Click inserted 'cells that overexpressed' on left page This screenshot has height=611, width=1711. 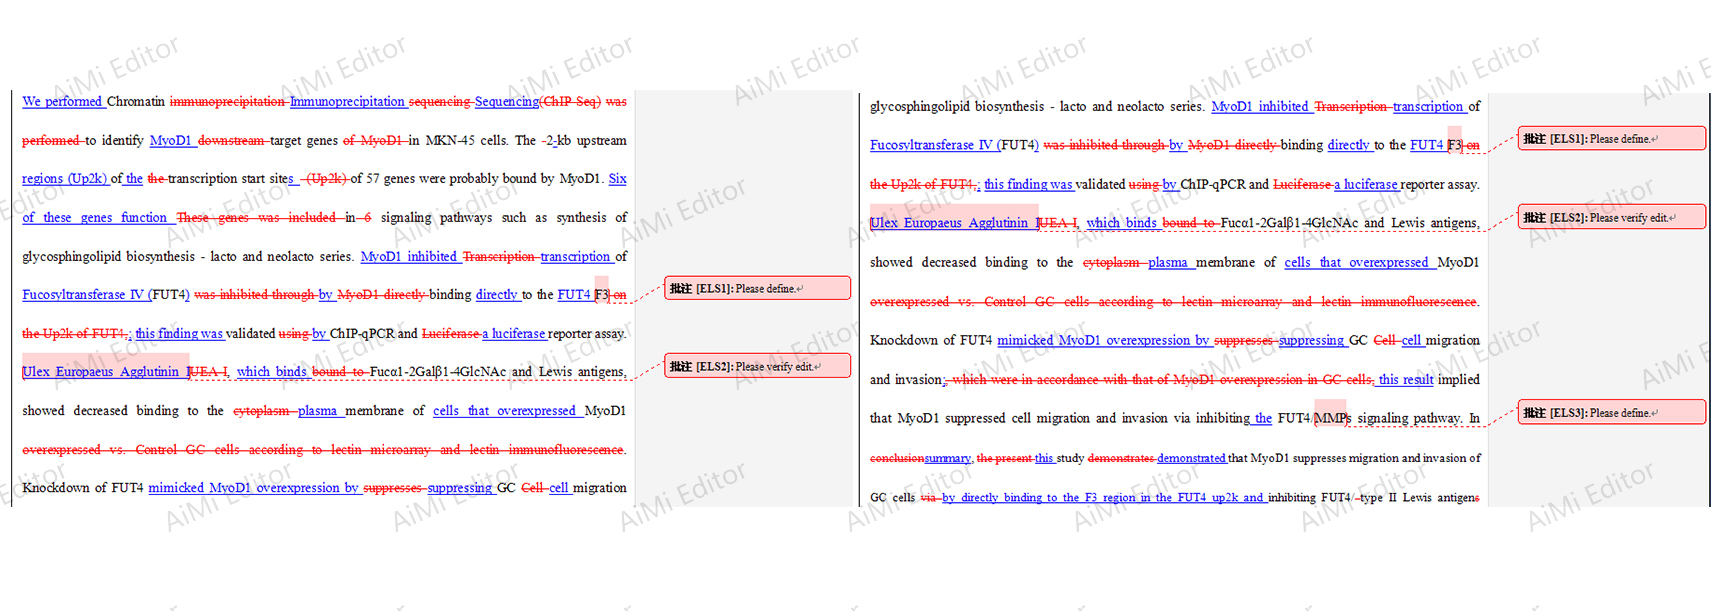tap(505, 410)
